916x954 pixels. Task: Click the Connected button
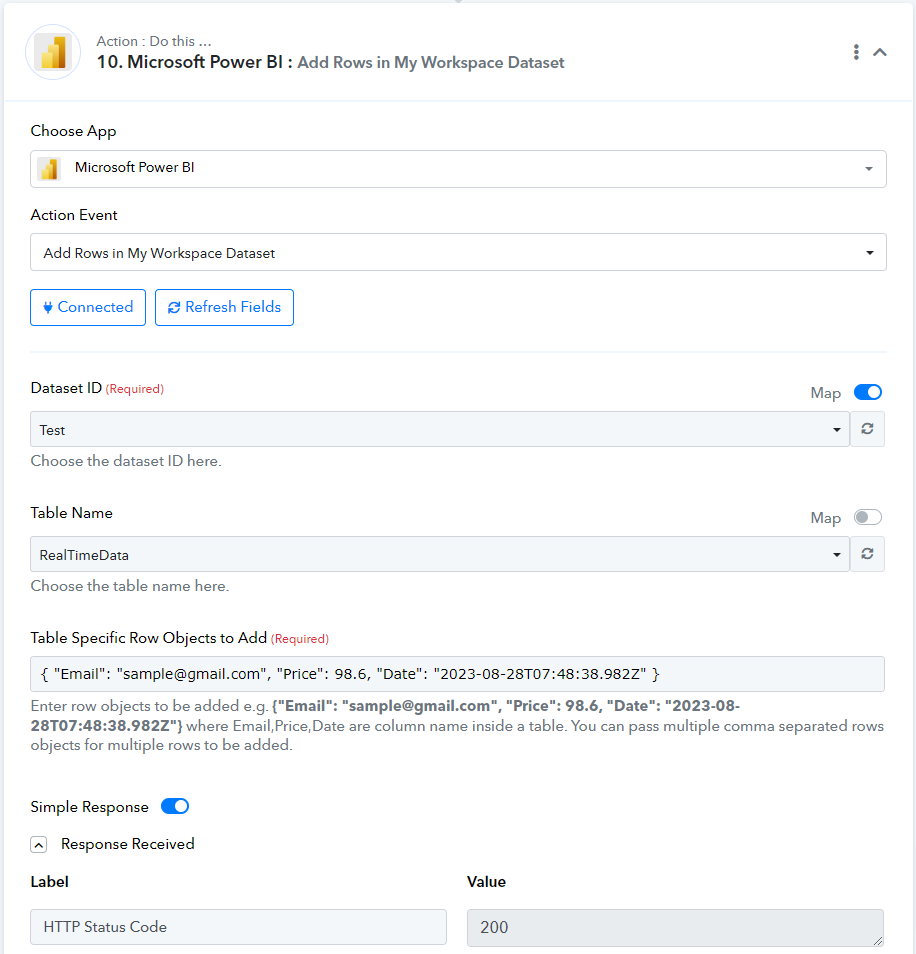click(88, 307)
